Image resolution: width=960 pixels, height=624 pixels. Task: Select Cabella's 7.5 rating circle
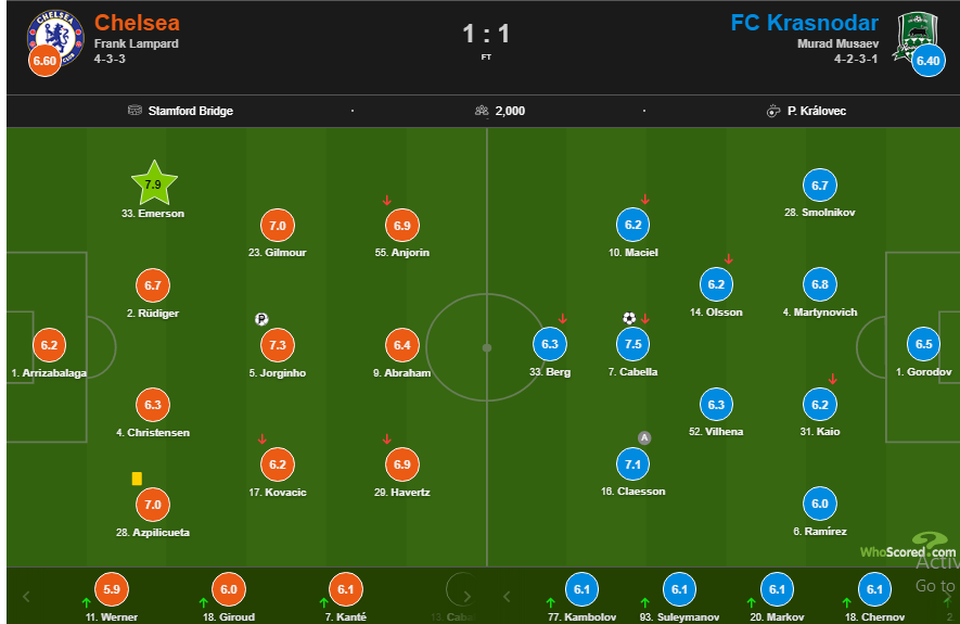[633, 344]
